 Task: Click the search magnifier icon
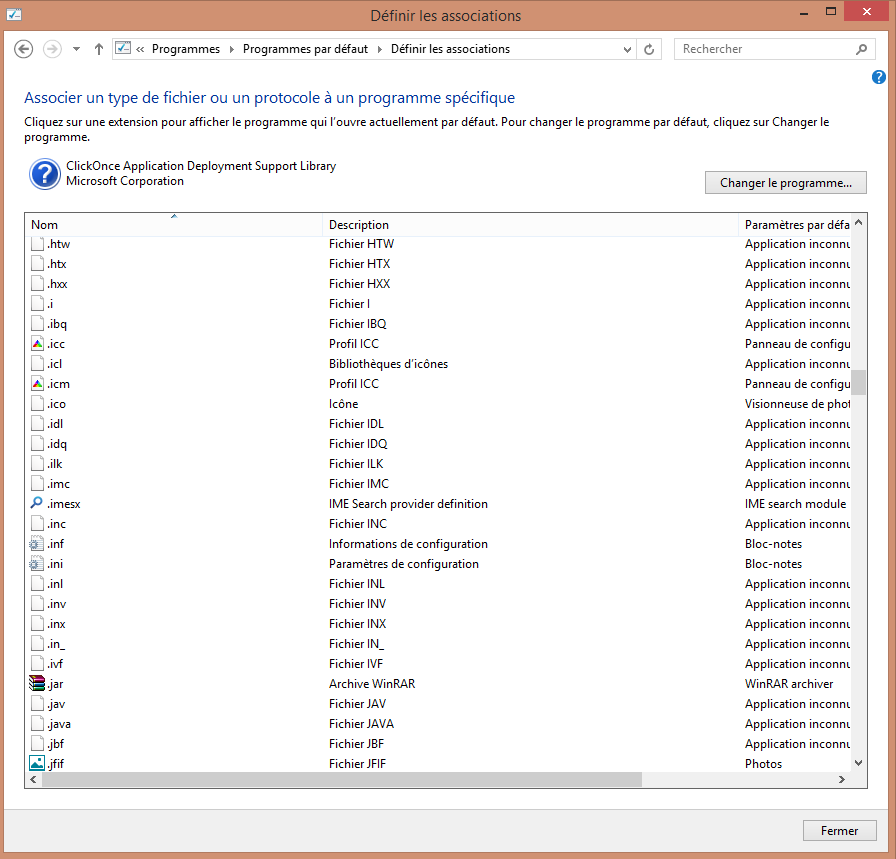coord(861,49)
